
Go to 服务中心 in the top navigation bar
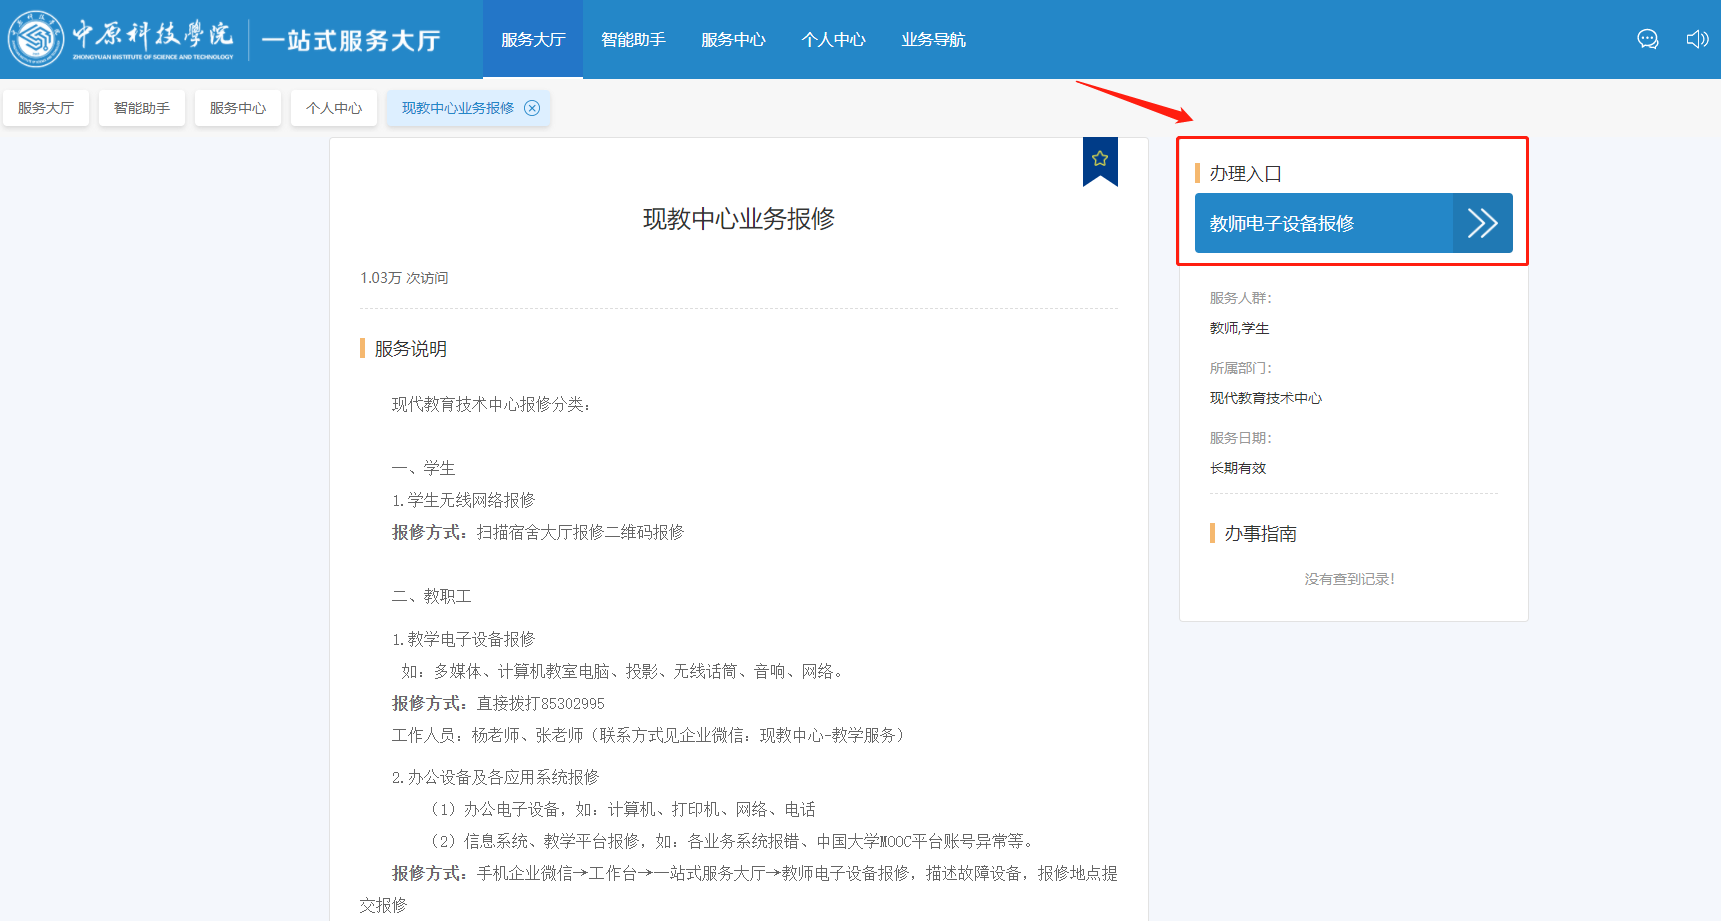click(x=733, y=40)
